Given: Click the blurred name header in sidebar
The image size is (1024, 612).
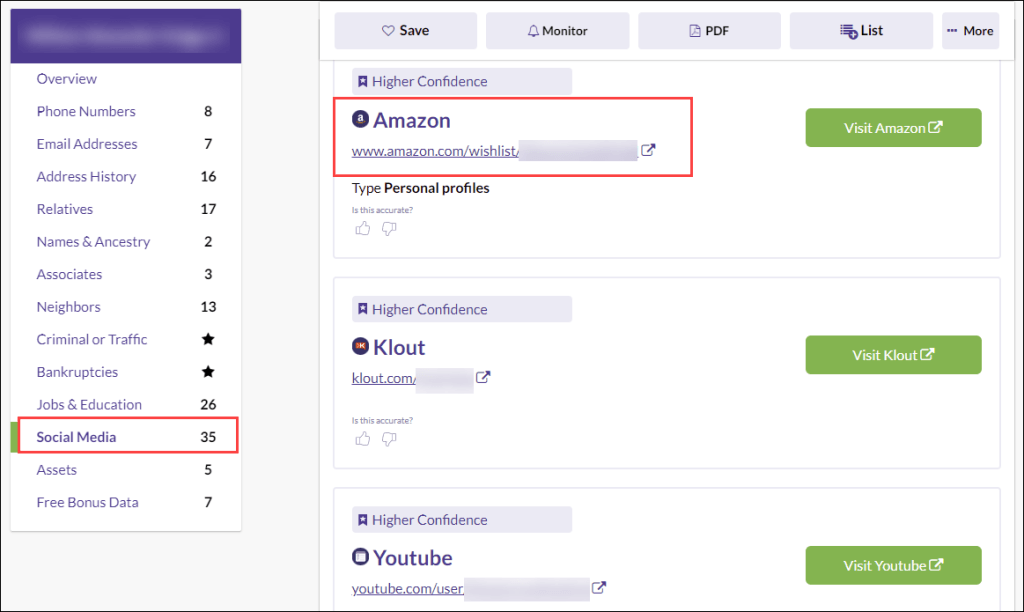Looking at the screenshot, I should click(x=126, y=36).
